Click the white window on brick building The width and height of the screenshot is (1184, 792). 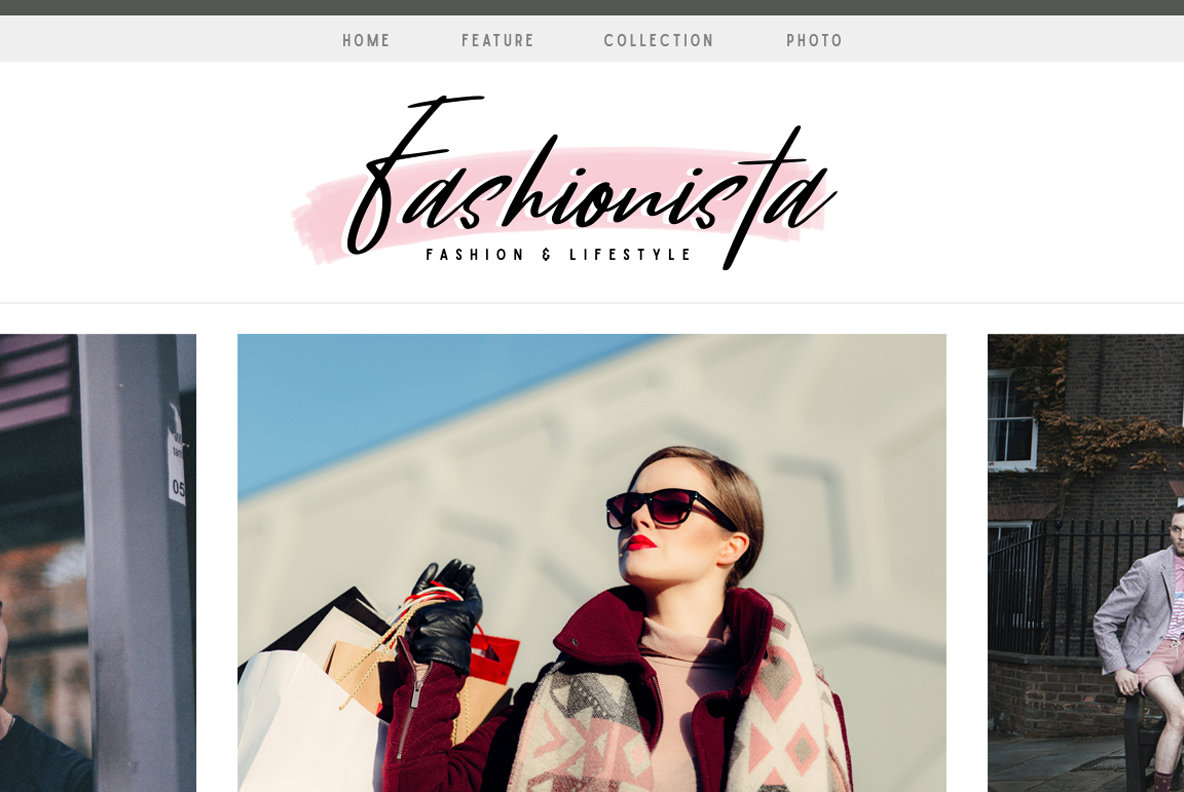click(1012, 418)
